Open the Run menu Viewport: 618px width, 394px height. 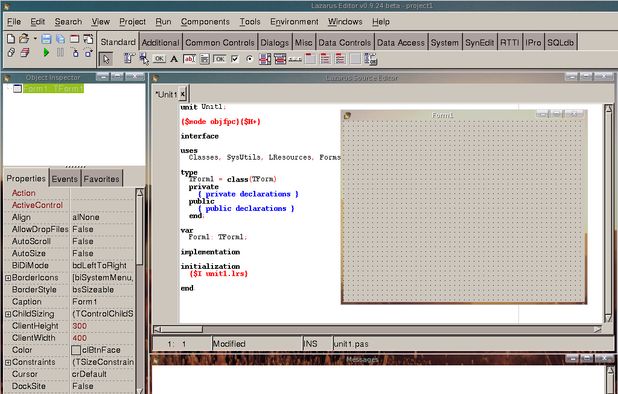163,22
